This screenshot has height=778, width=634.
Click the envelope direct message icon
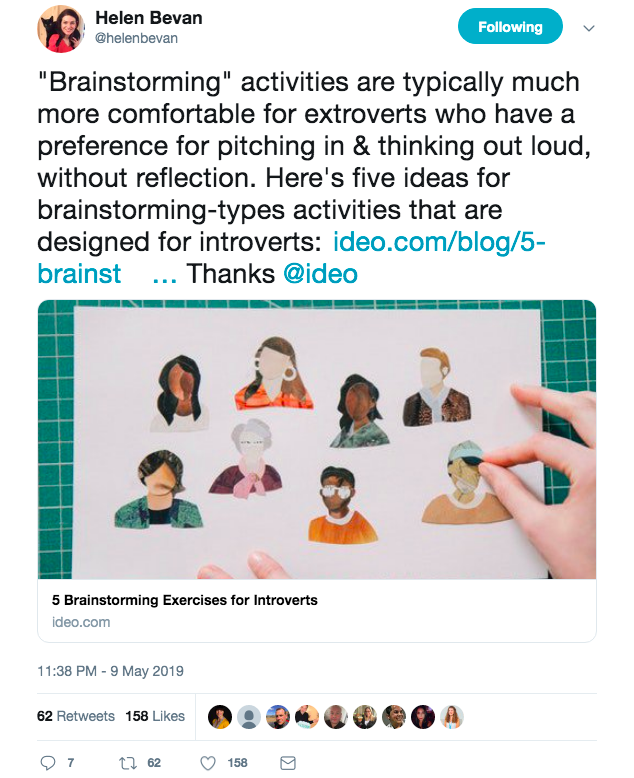click(x=288, y=763)
